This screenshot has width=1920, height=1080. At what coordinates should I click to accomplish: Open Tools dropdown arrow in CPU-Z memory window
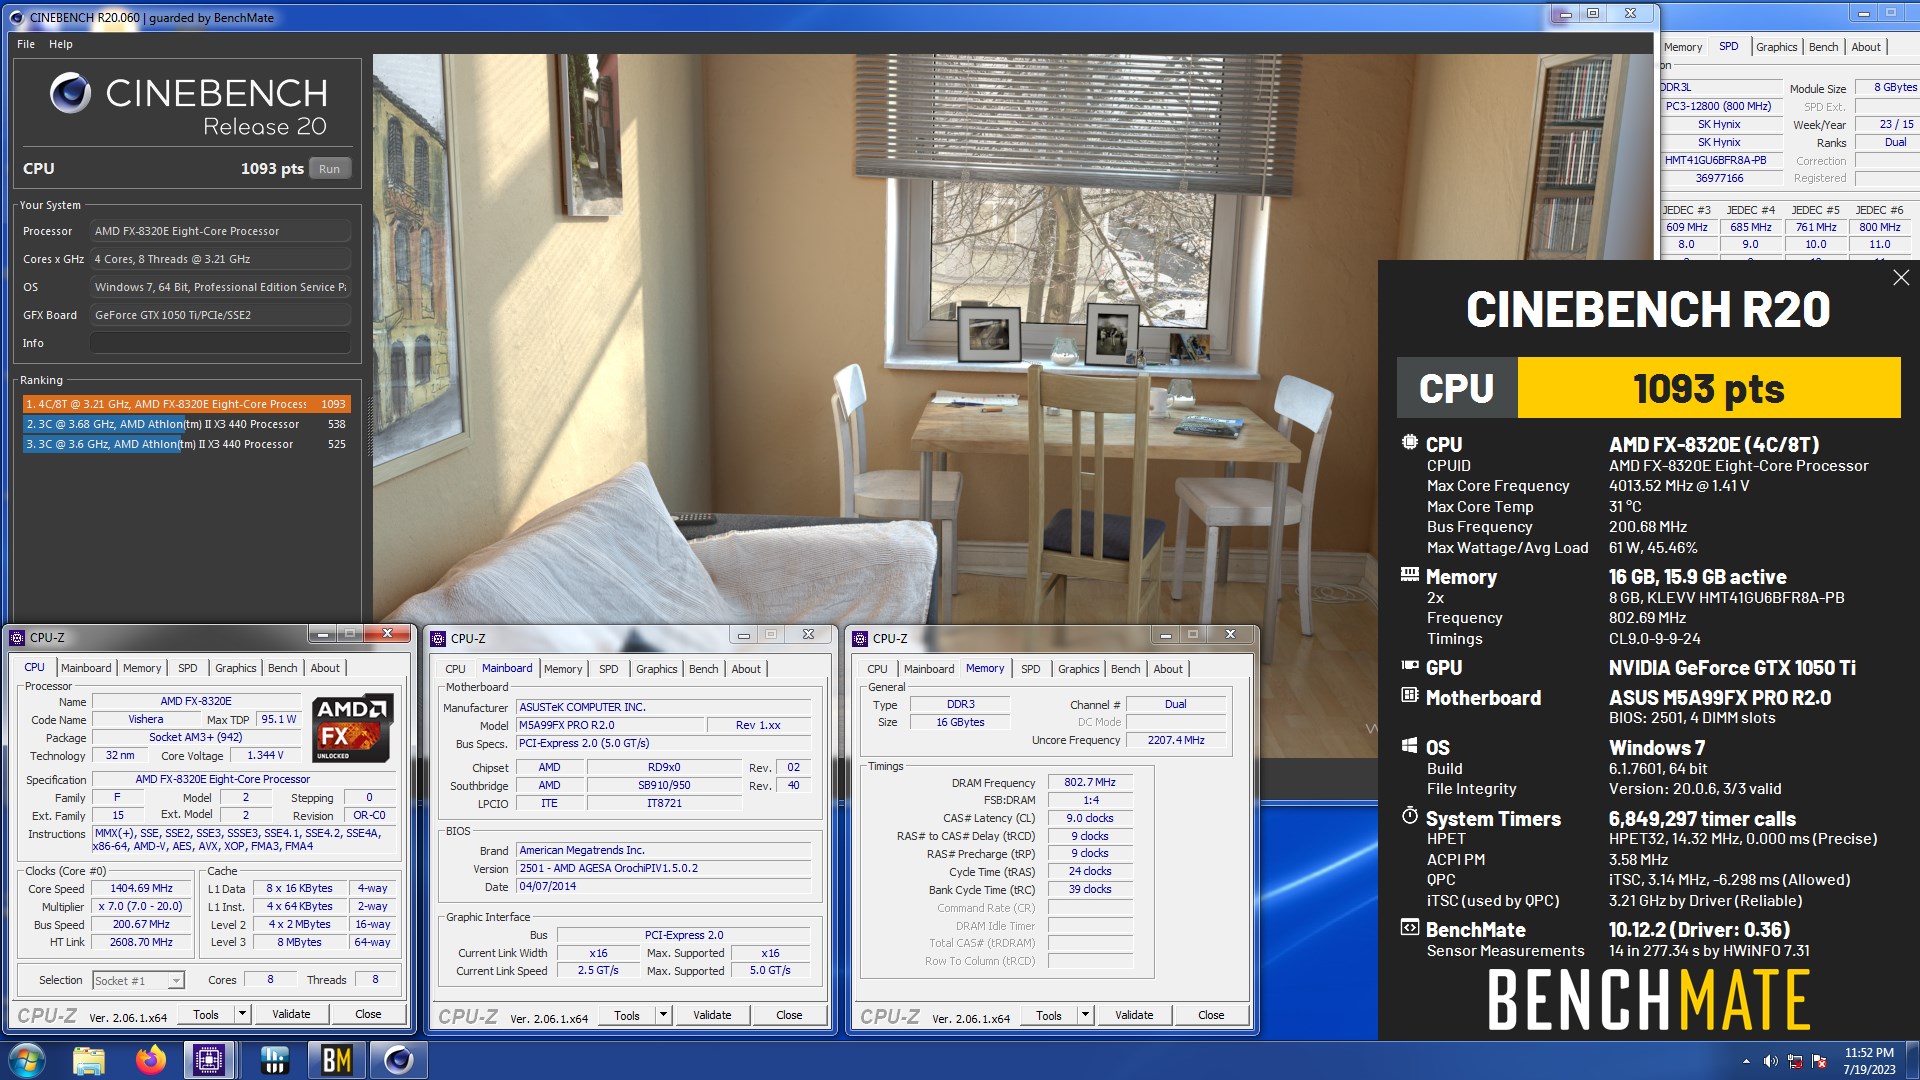click(1084, 1015)
